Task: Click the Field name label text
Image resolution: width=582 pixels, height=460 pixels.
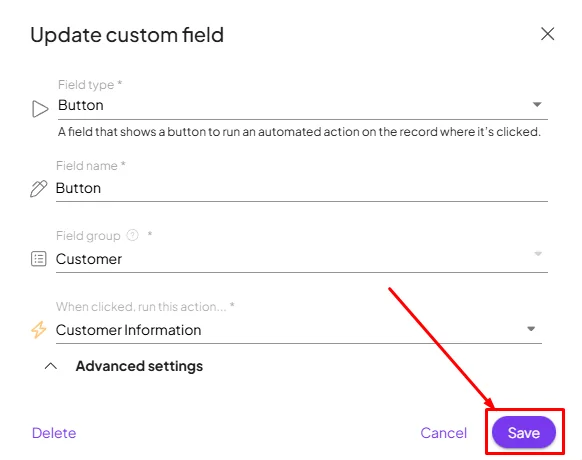Action: point(87,166)
